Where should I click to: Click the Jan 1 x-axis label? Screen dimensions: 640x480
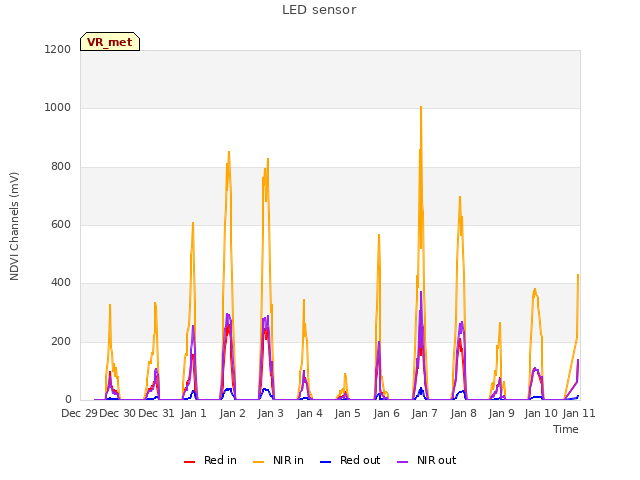[x=193, y=413]
